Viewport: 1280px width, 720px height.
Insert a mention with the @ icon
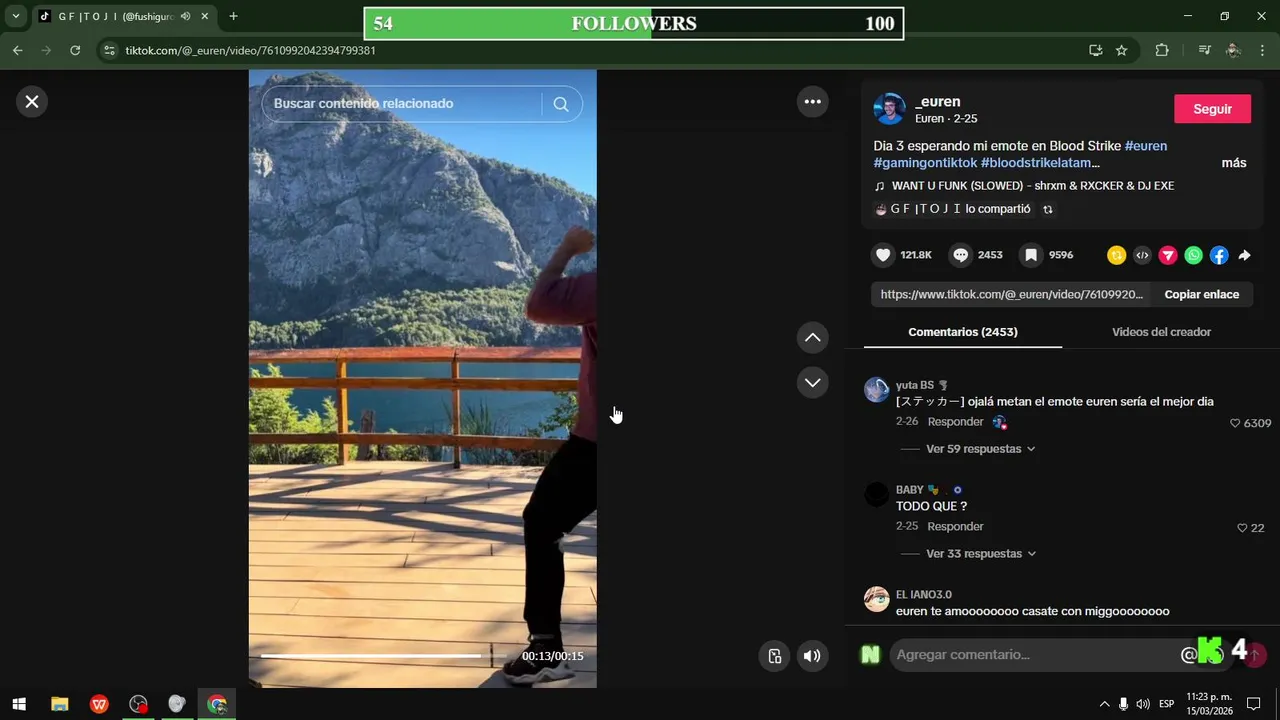[x=1188, y=655]
